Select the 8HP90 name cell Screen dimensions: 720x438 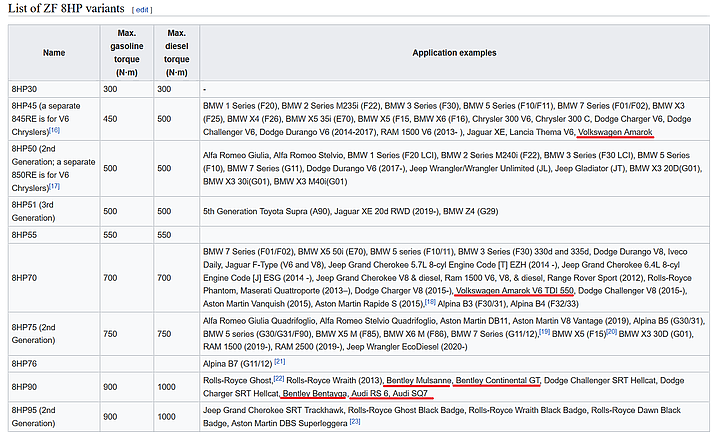coord(54,387)
